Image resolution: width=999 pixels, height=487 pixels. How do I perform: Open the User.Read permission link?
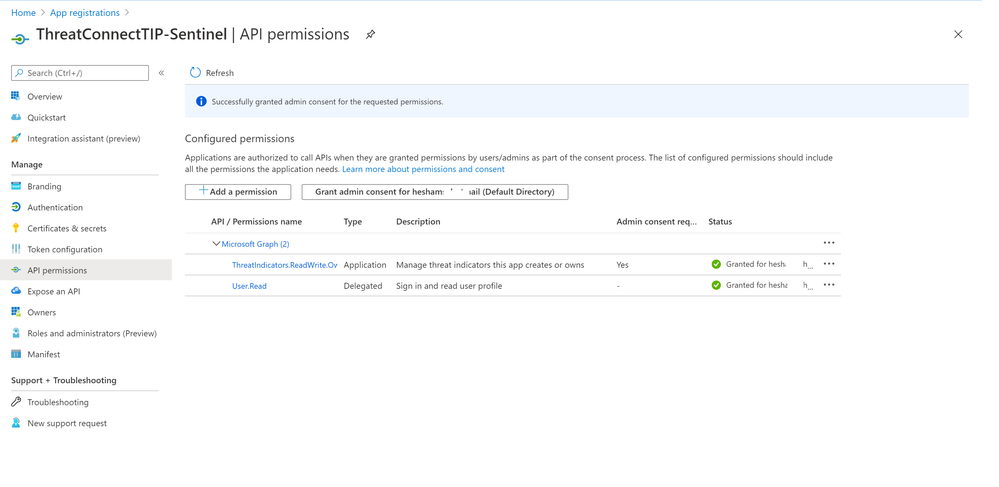pos(249,286)
